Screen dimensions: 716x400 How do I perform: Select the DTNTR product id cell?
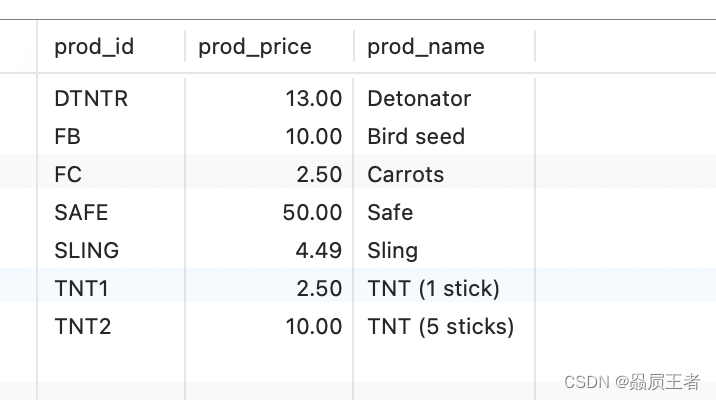pos(91,99)
